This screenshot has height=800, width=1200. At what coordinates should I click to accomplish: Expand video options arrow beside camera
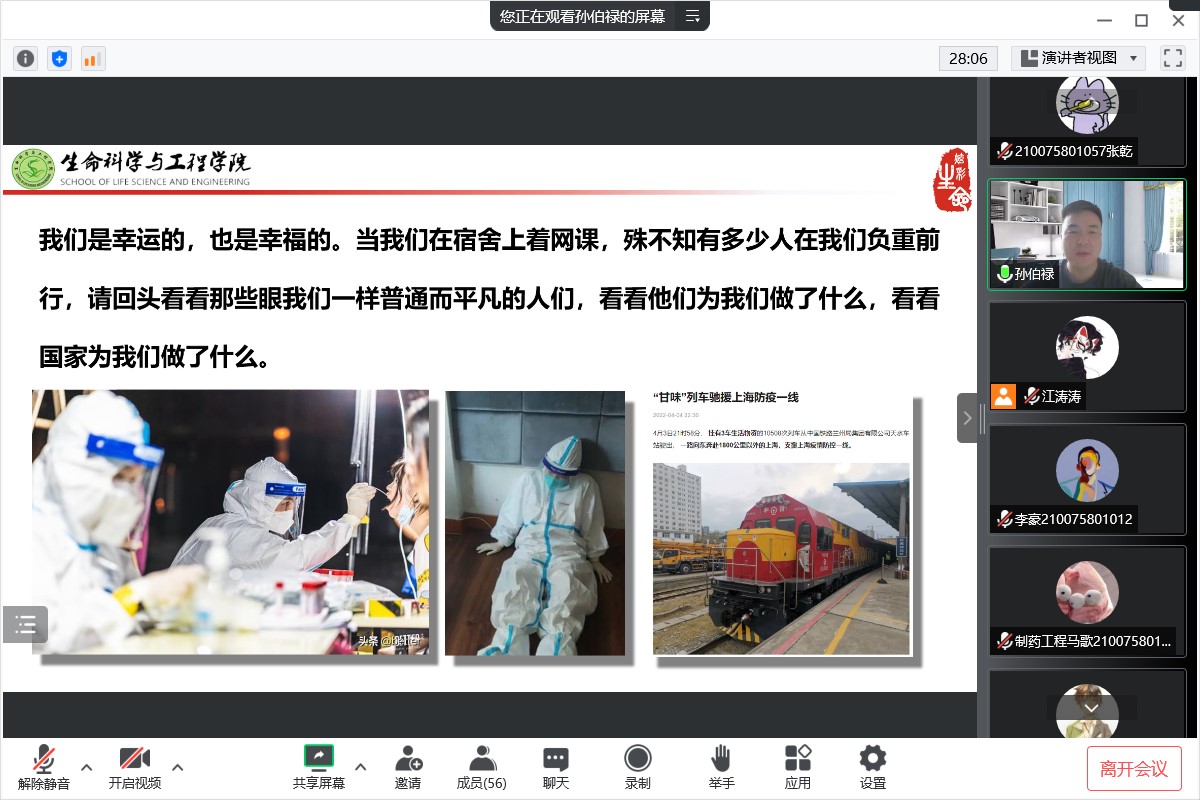tap(178, 767)
